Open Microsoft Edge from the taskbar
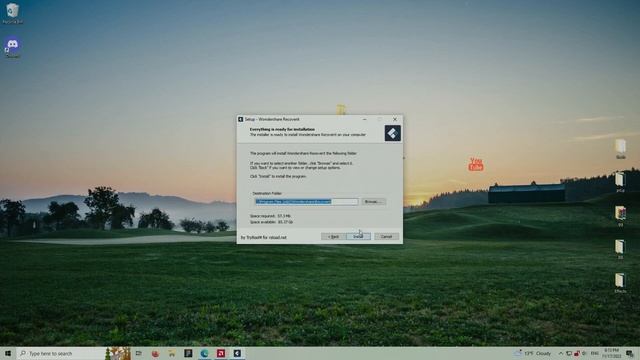This screenshot has height=360, width=640. click(204, 353)
